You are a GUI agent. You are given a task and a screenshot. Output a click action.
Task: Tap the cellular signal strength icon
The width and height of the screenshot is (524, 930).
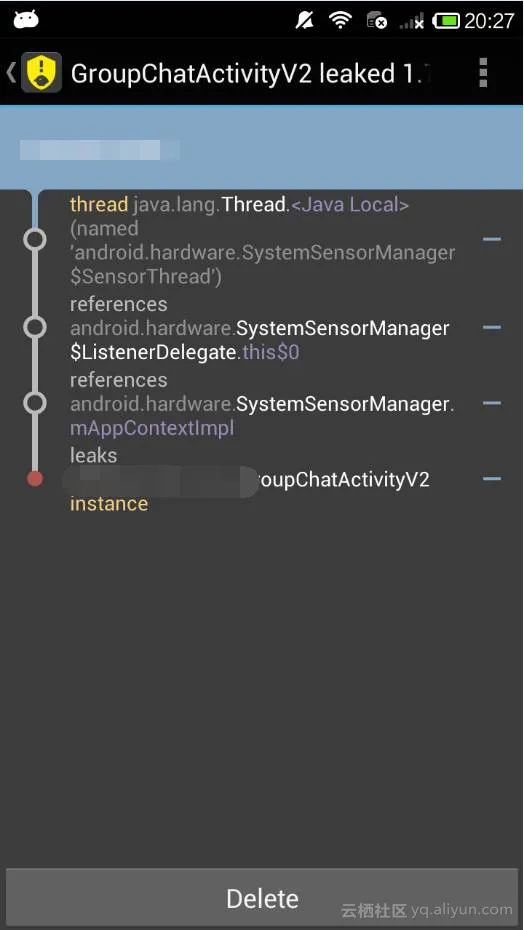(x=412, y=22)
